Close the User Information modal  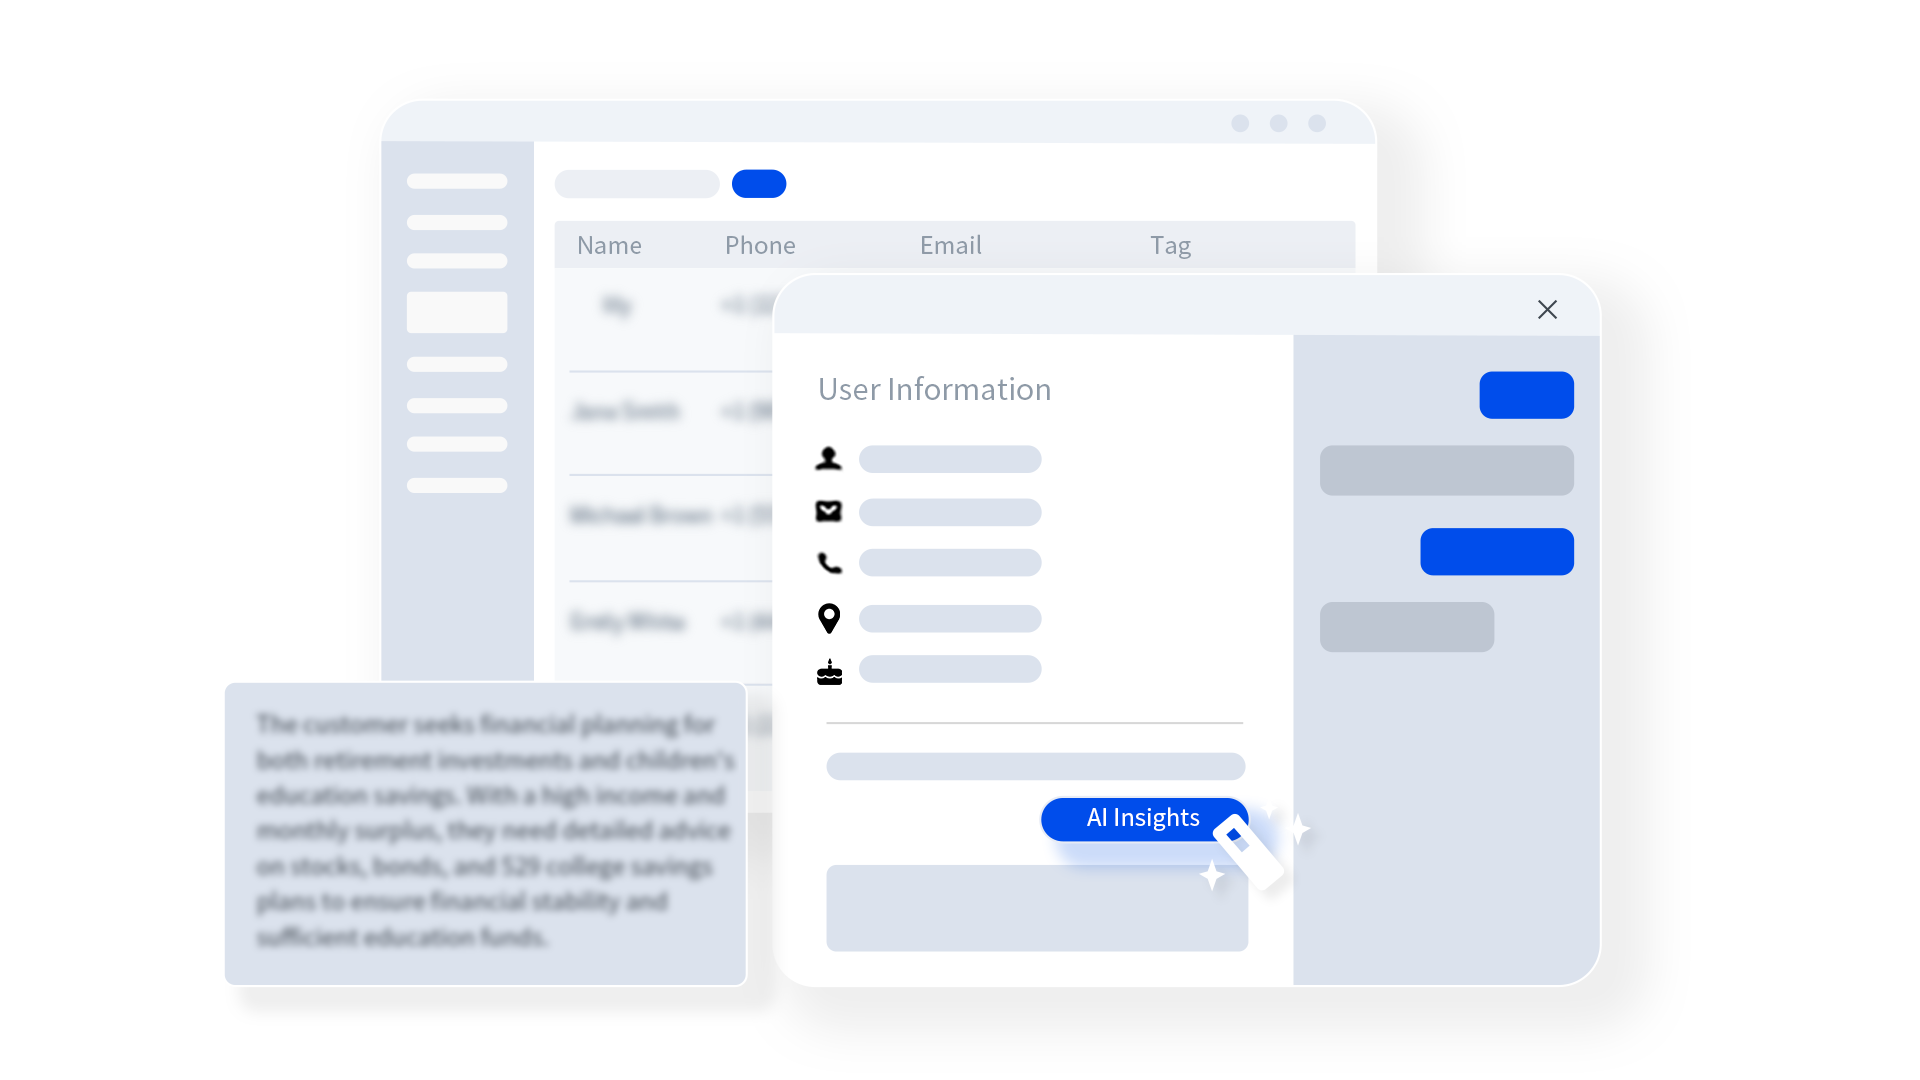[1547, 309]
